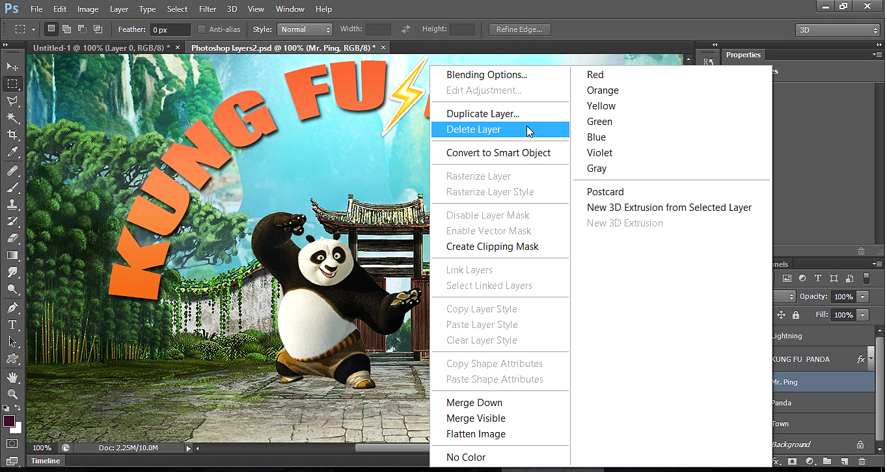Toggle Quick Mask mode icon
Image resolution: width=887 pixels, height=473 pixels.
(12, 444)
